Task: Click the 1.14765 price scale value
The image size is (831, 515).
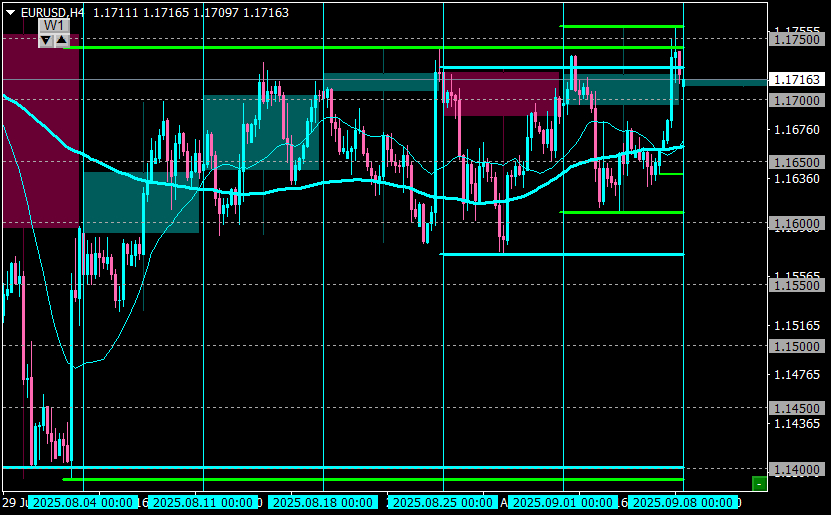Action: 797,375
